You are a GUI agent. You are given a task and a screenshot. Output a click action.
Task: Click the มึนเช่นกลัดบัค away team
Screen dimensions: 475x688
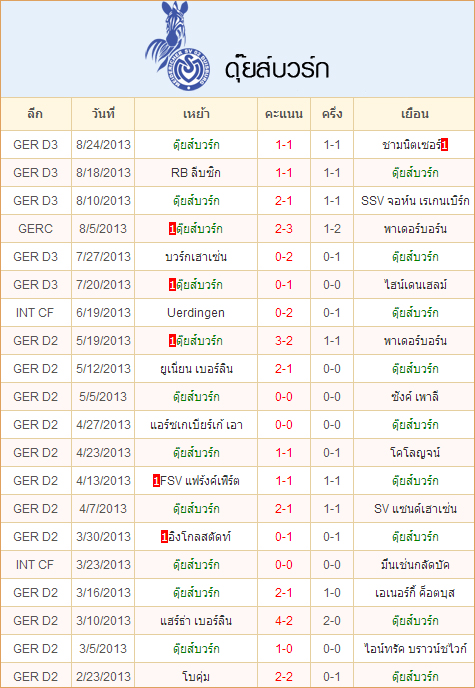tap(415, 565)
